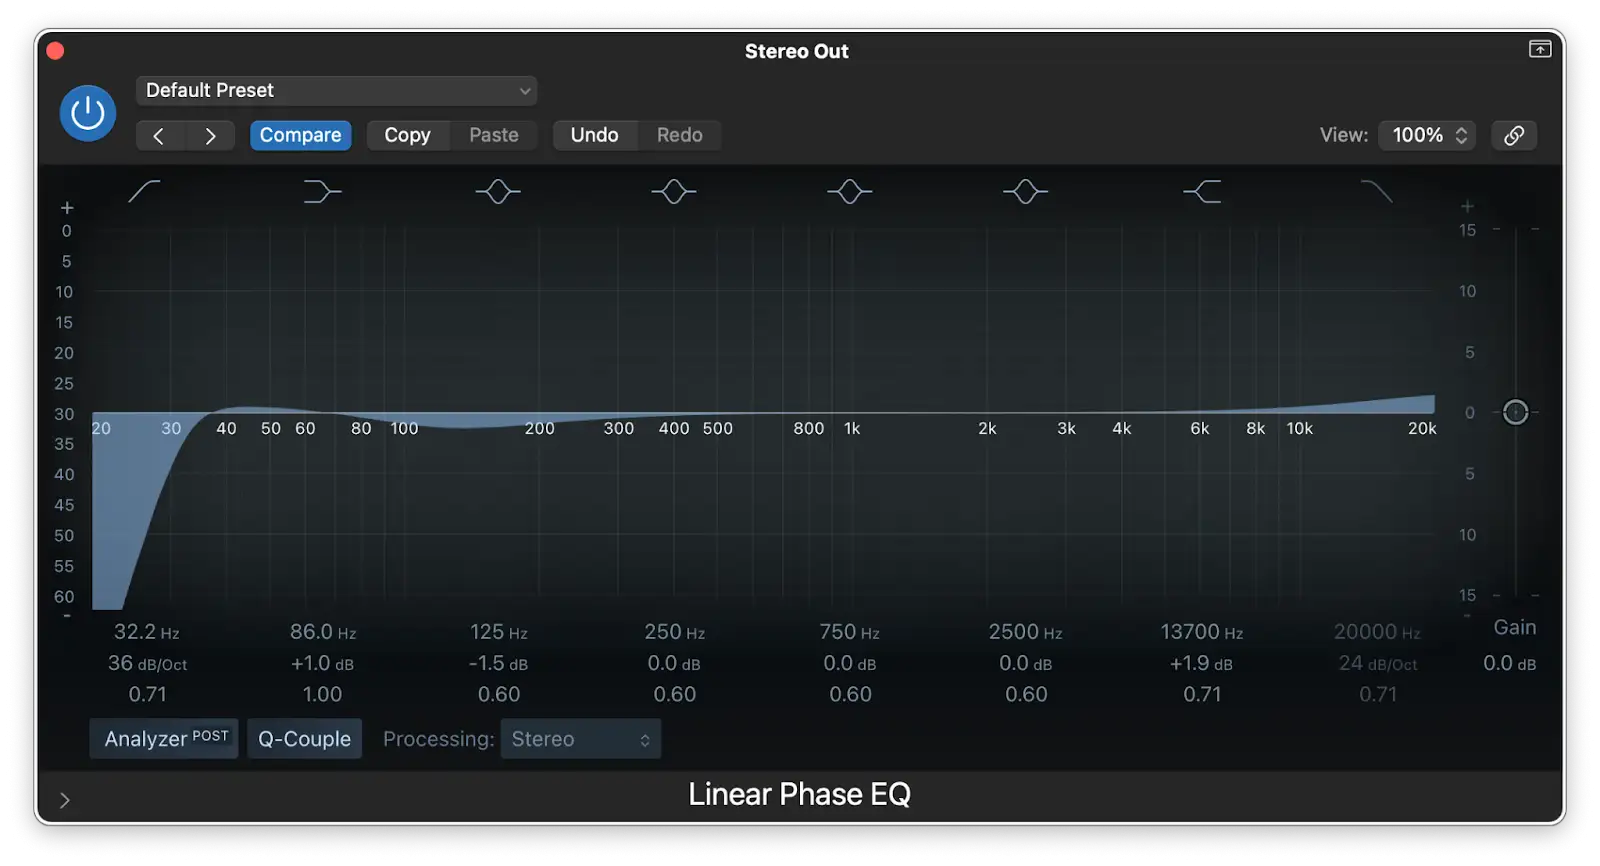The width and height of the screenshot is (1600, 866).
Task: Toggle the low shelf band icon
Action: (x=321, y=191)
